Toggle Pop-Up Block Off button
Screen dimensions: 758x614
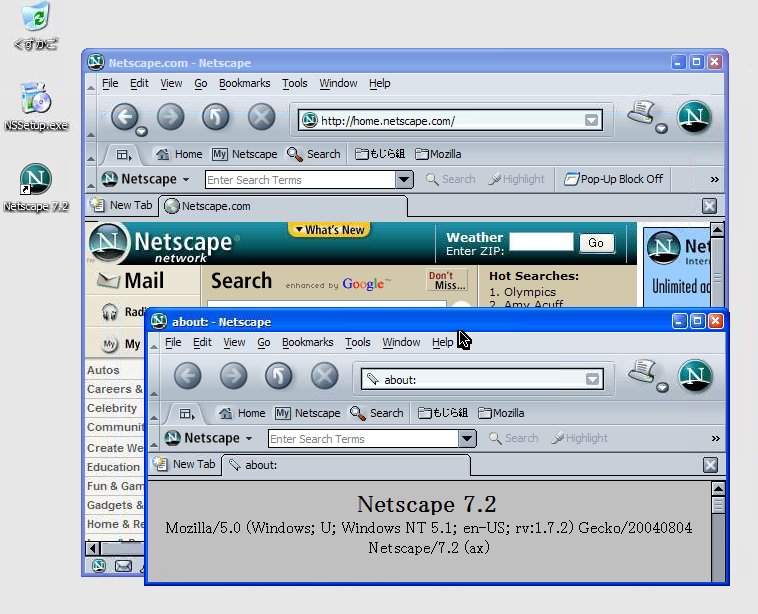click(x=613, y=179)
